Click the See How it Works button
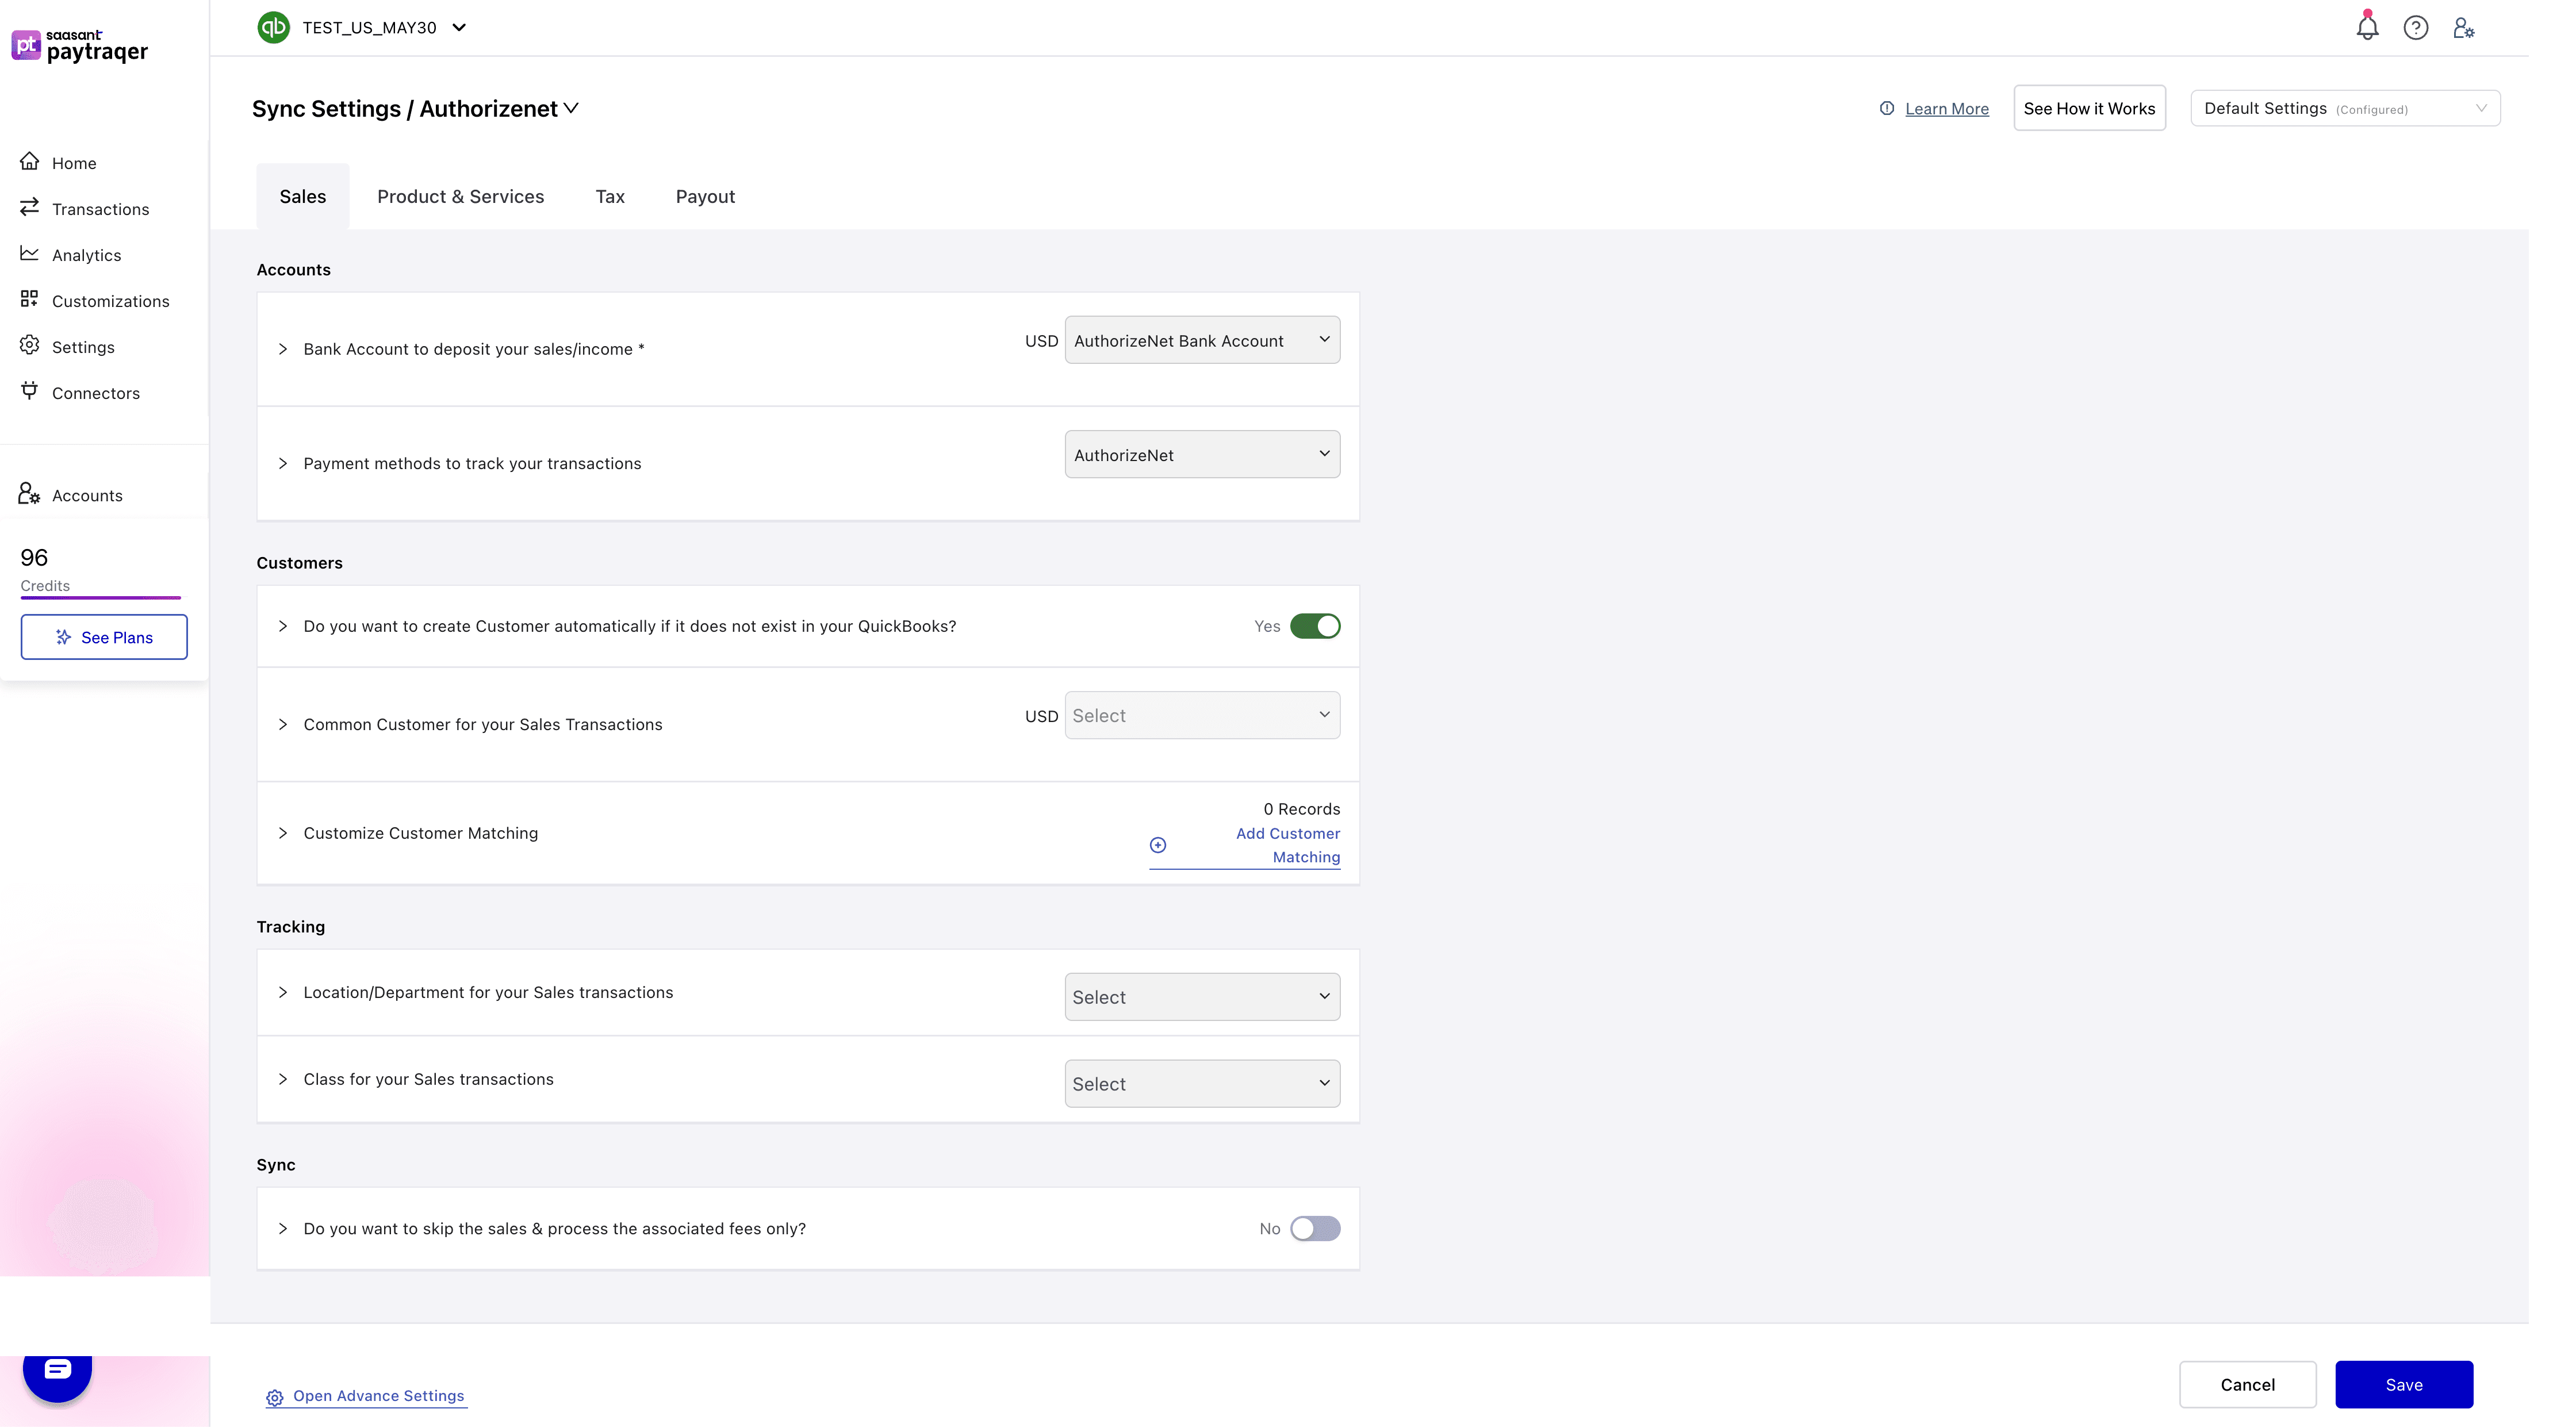Viewport: 2576px width, 1428px height. 2089,108
